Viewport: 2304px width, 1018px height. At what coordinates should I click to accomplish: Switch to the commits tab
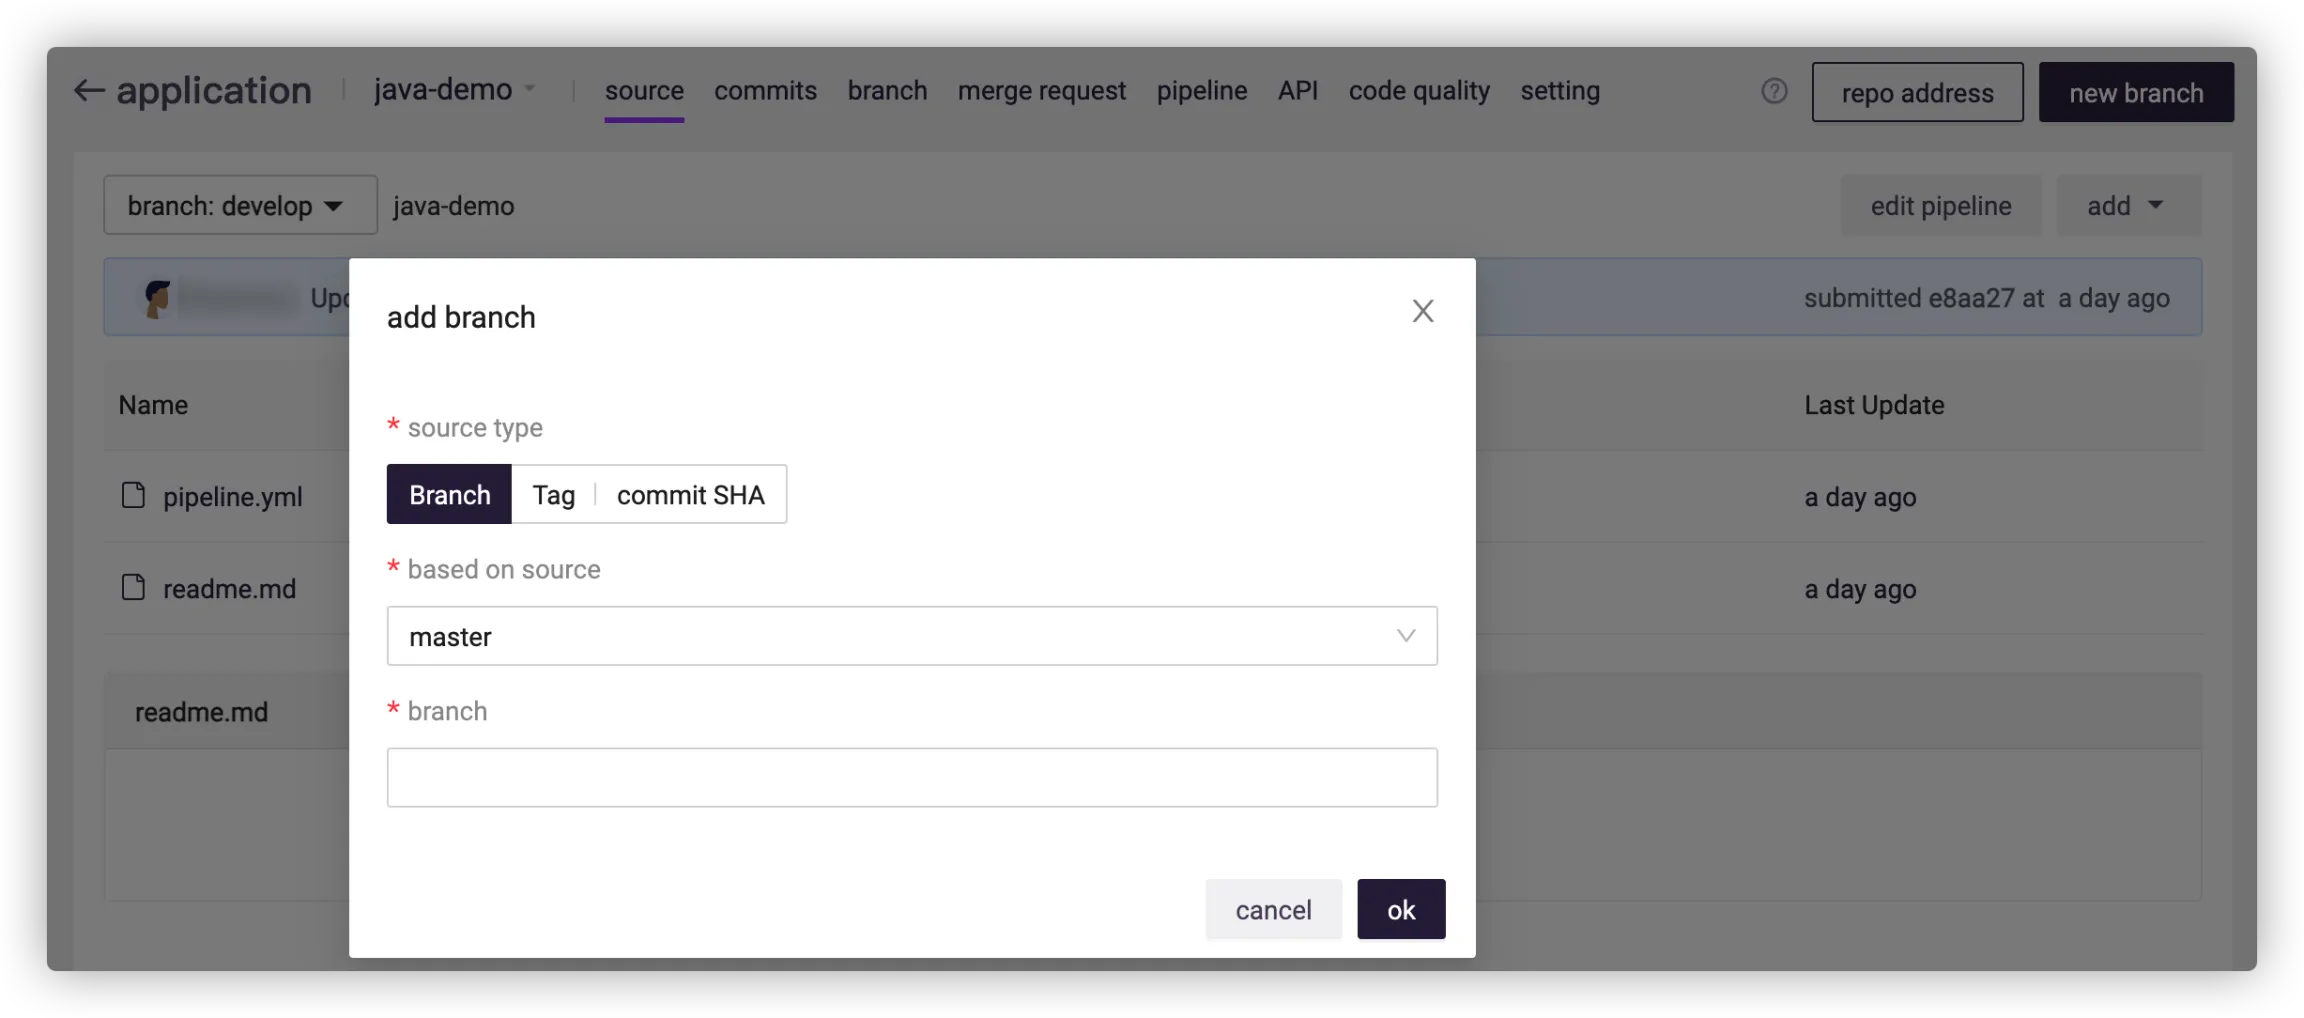coord(765,91)
